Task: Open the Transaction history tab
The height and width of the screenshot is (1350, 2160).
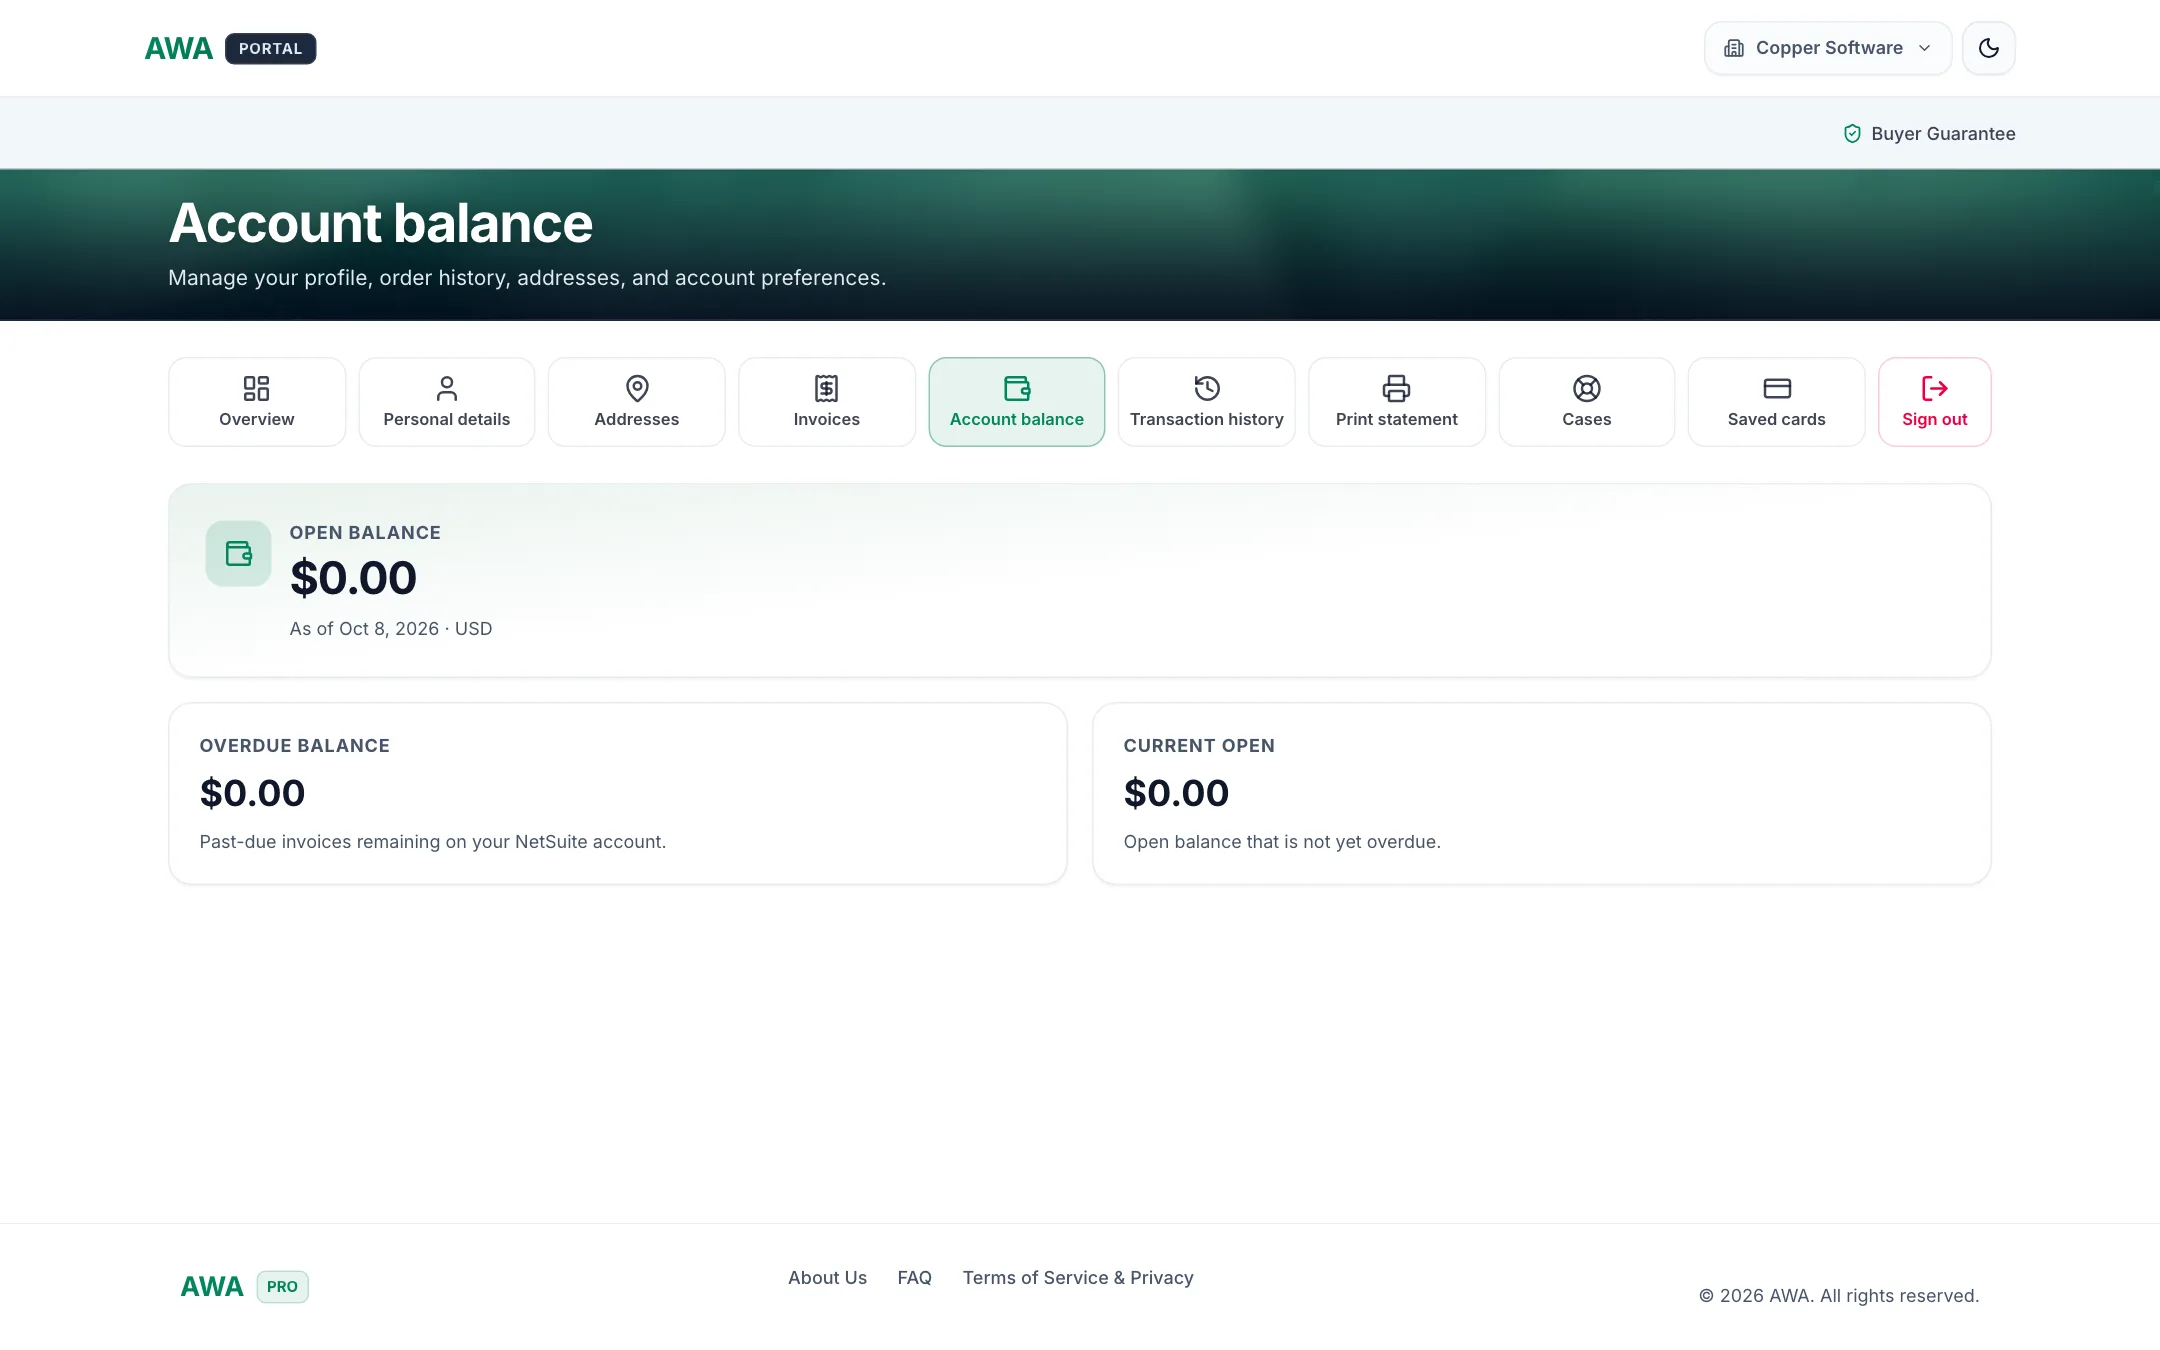Action: tap(1207, 402)
